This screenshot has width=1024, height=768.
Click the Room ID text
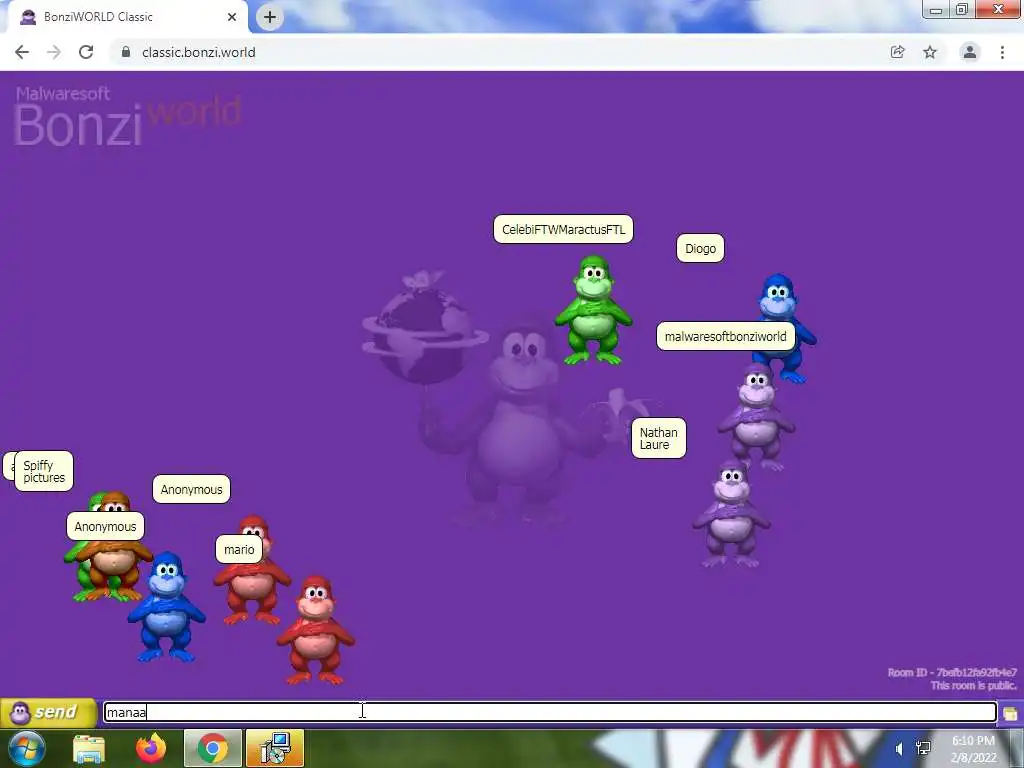tap(952, 672)
